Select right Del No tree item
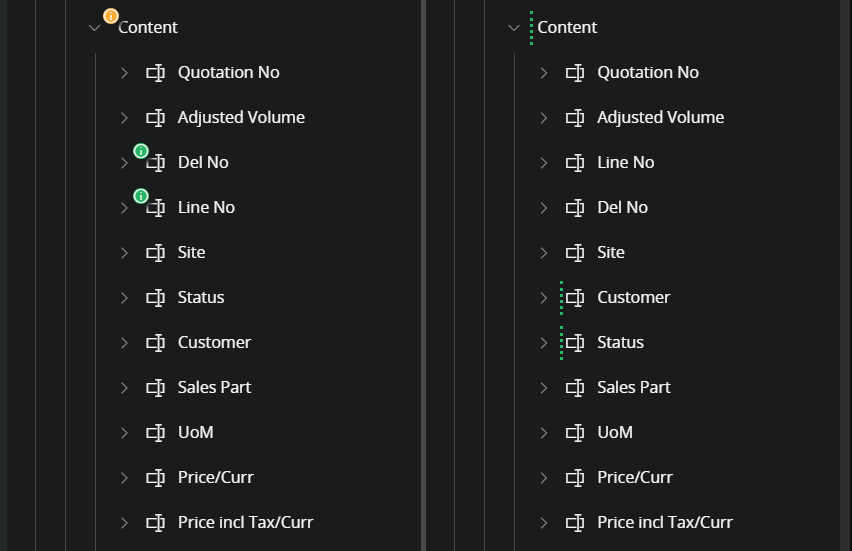The image size is (852, 551). click(x=622, y=208)
